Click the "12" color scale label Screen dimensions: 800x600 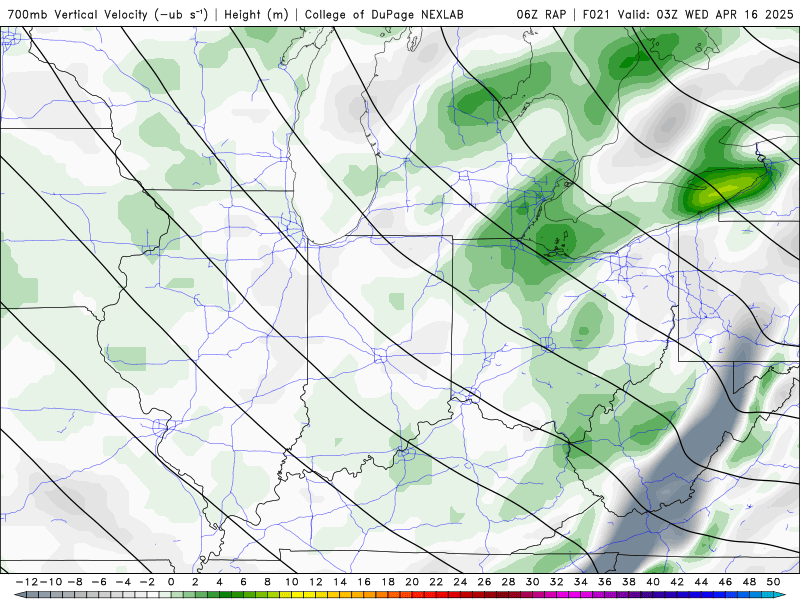316,582
